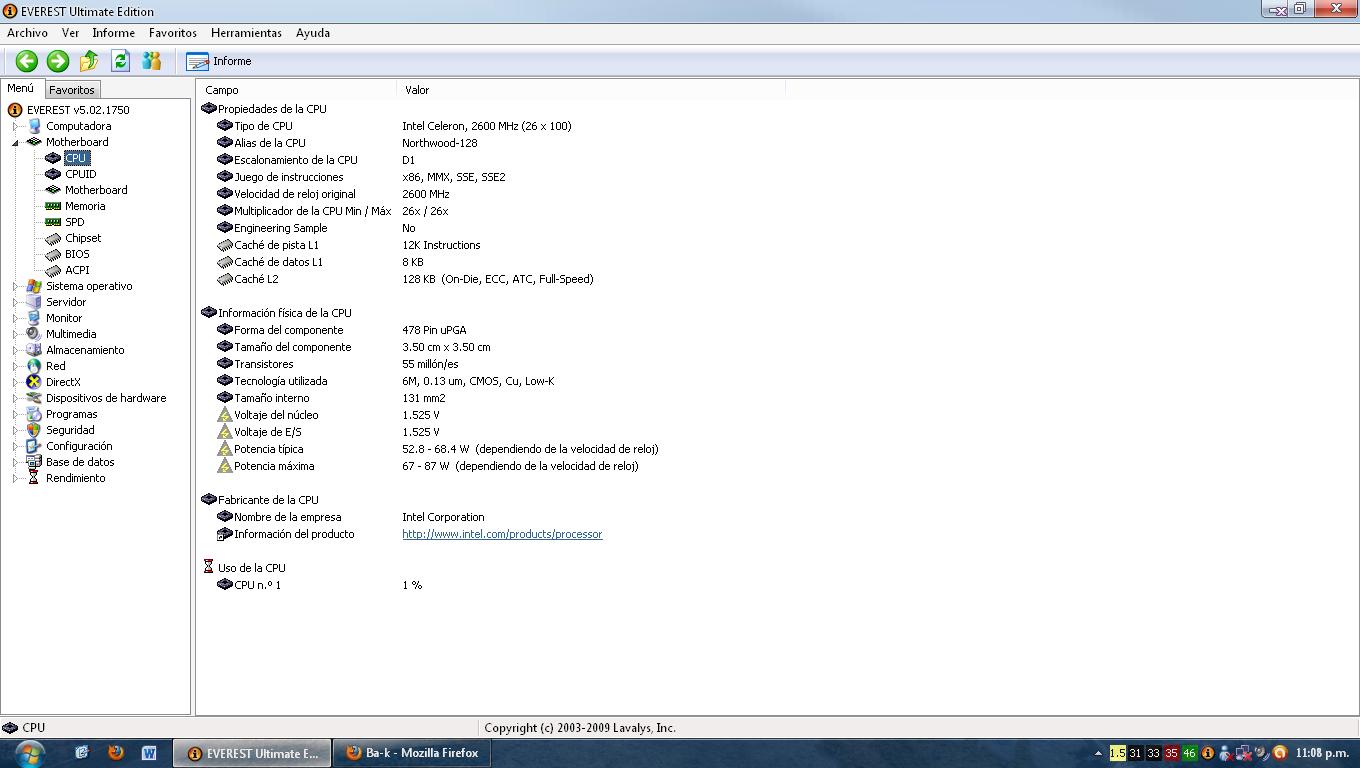Image resolution: width=1360 pixels, height=768 pixels.
Task: Launch Word from the taskbar quick launch
Action: point(149,753)
